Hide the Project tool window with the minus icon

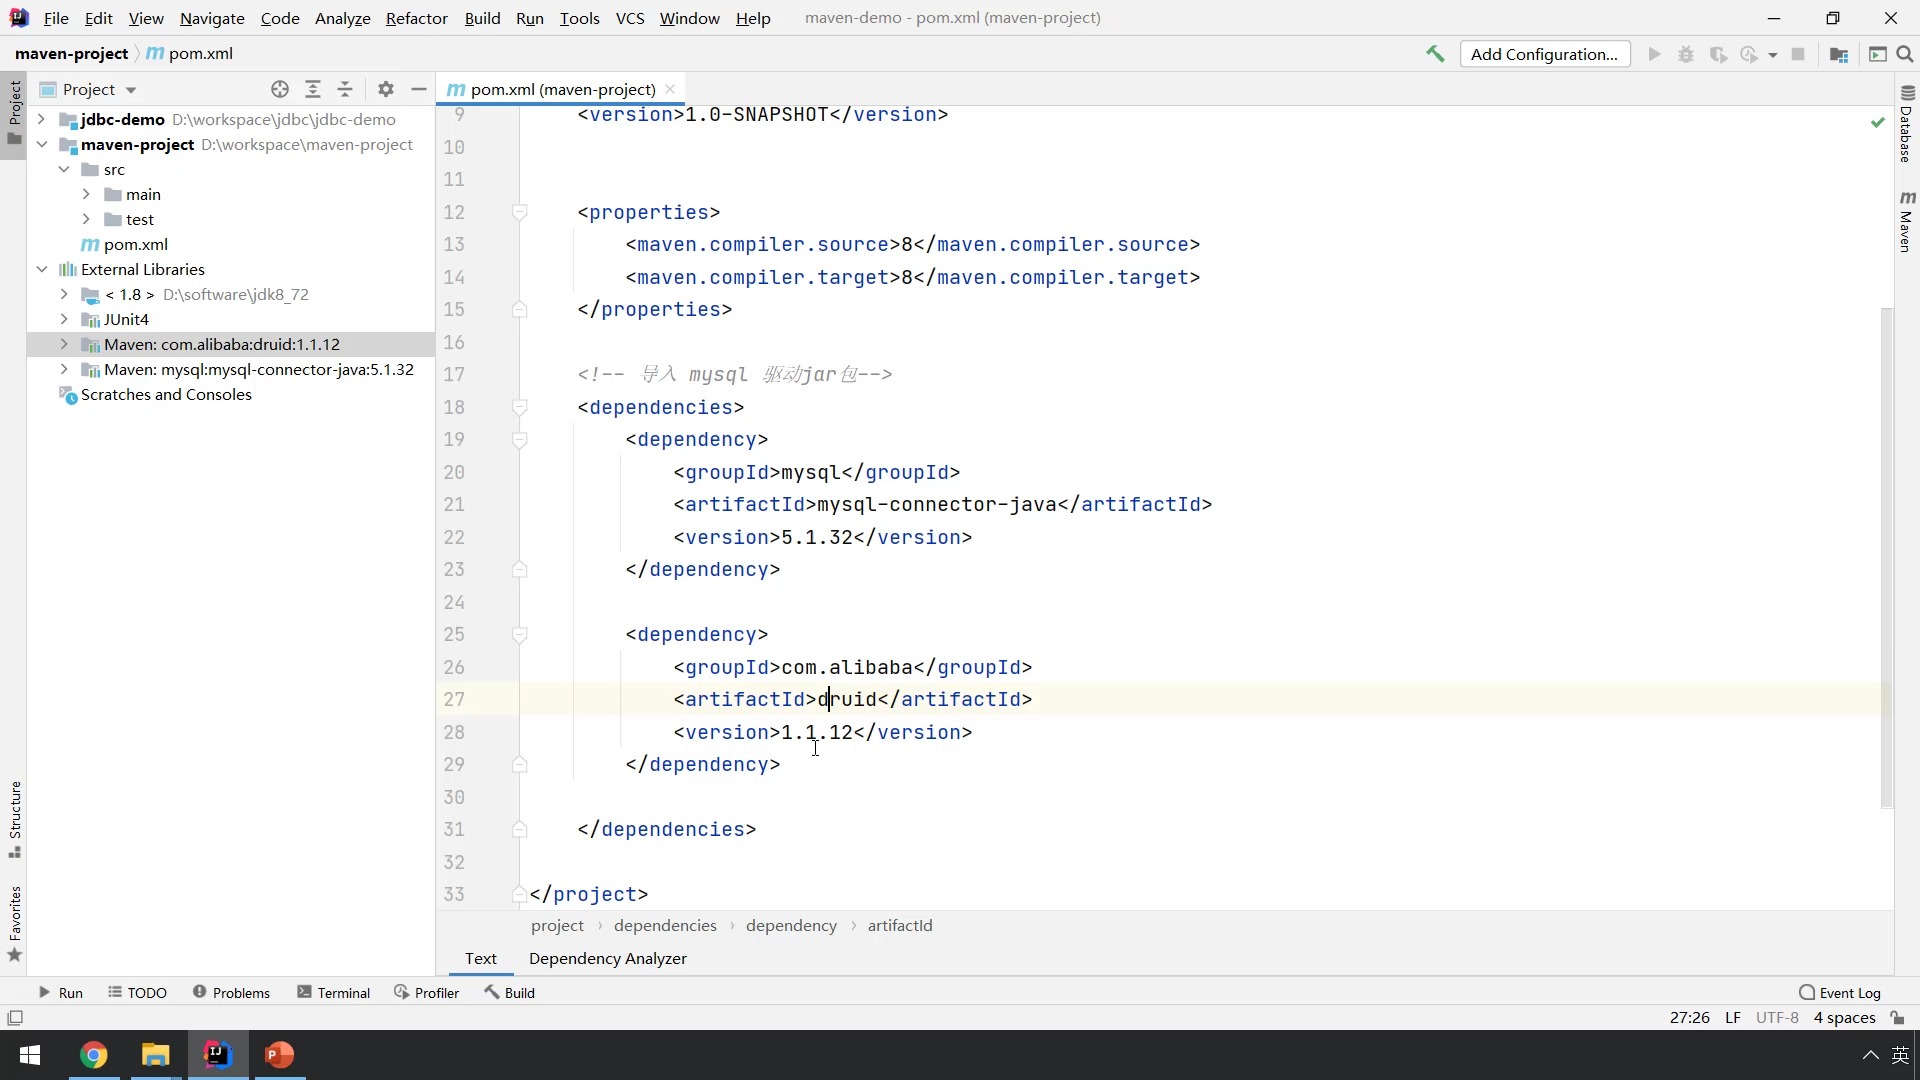pyautogui.click(x=419, y=89)
